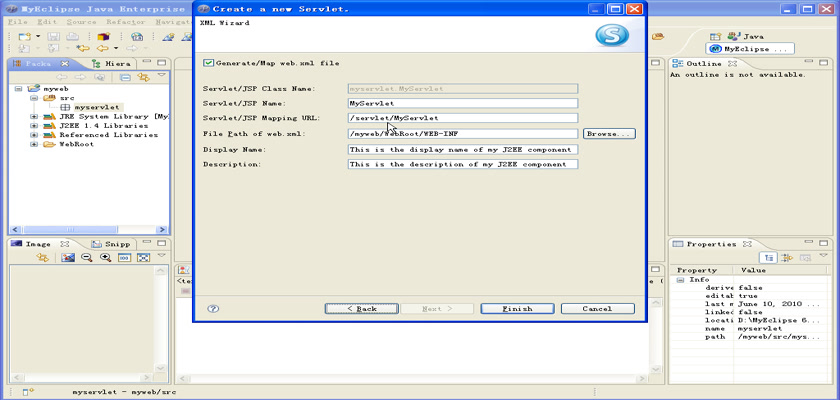Open Package Explorer view menu triangle
This screenshot has height=400, width=840.
tap(161, 76)
